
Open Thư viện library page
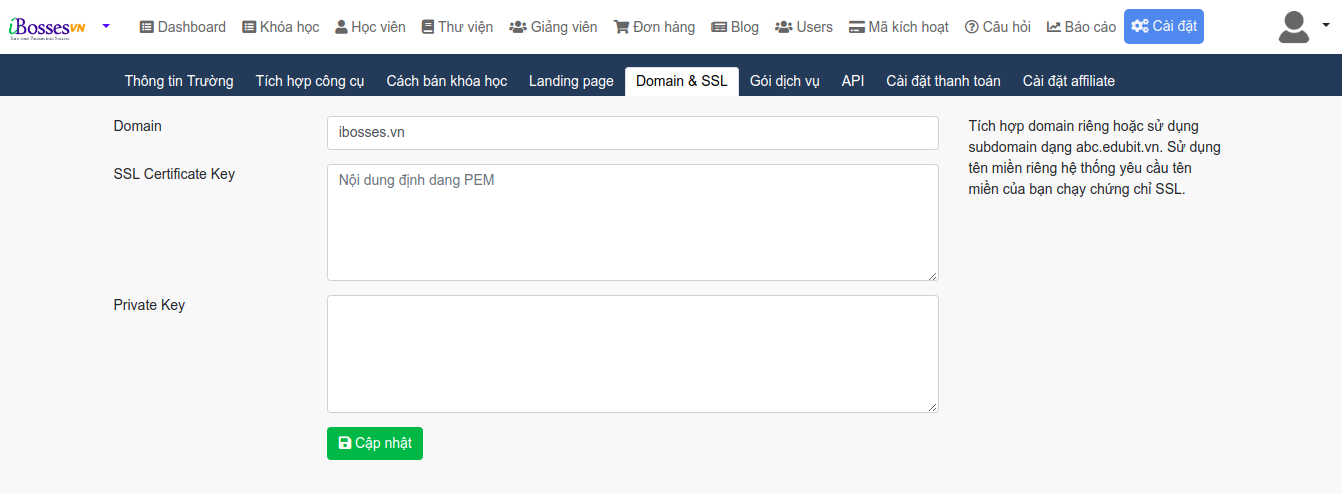click(457, 27)
